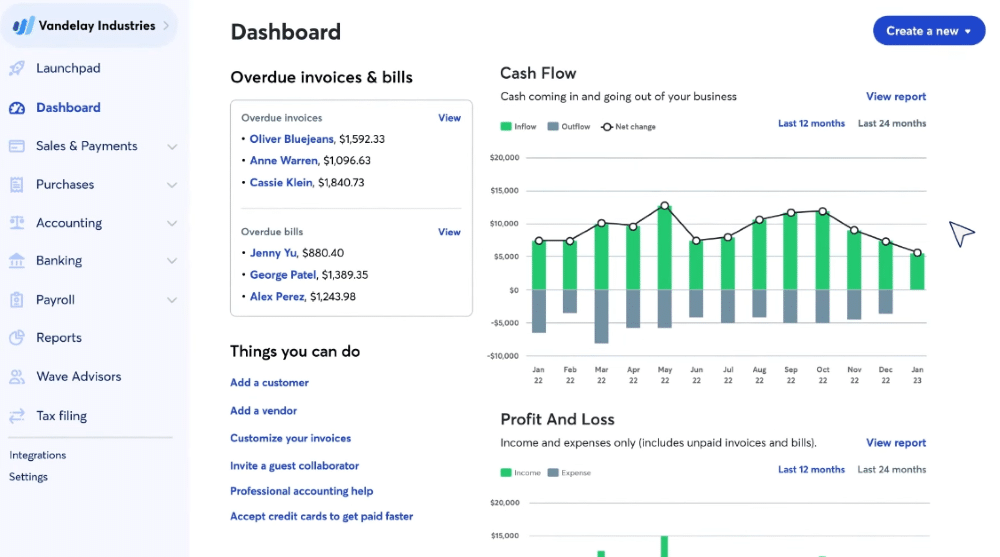Expand the Sales & Payments chevron
Image resolution: width=1000 pixels, height=557 pixels.
click(x=172, y=147)
